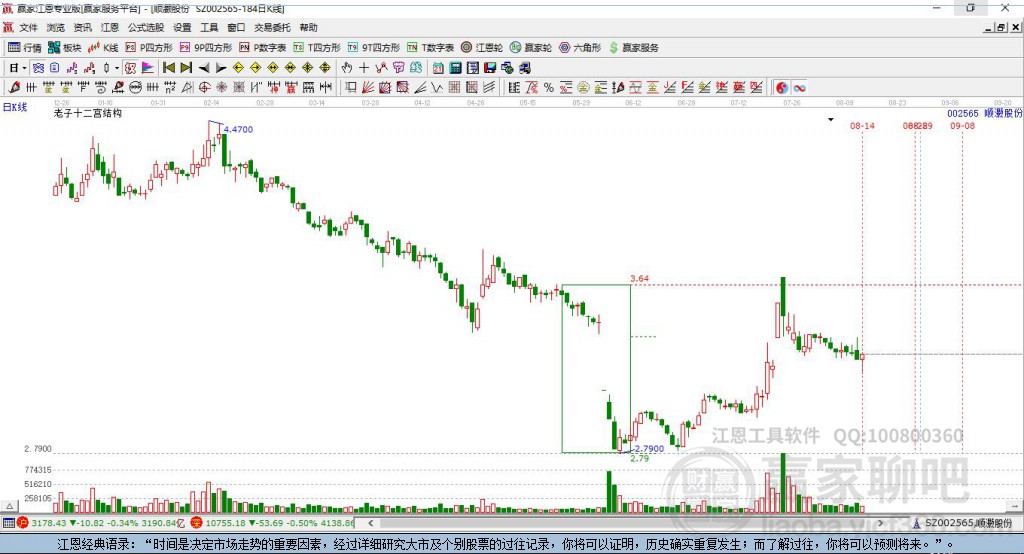Click the 08-14 date line marker
Image resolution: width=1024 pixels, height=554 pixels.
pyautogui.click(x=862, y=125)
